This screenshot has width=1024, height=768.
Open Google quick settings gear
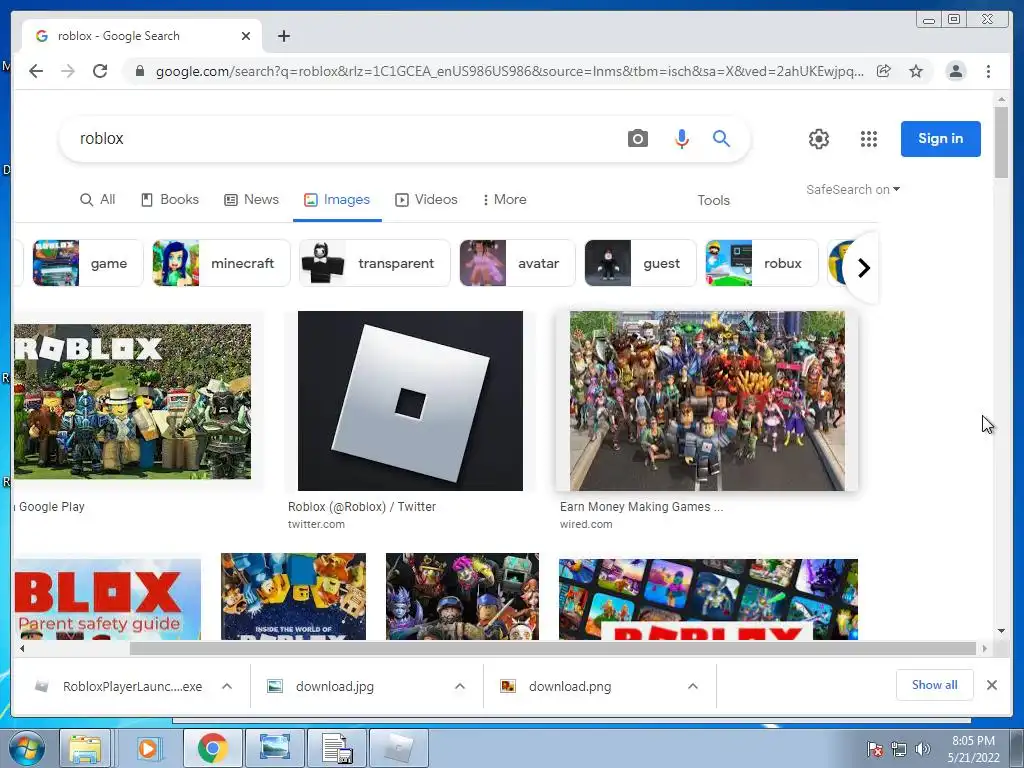click(x=818, y=138)
